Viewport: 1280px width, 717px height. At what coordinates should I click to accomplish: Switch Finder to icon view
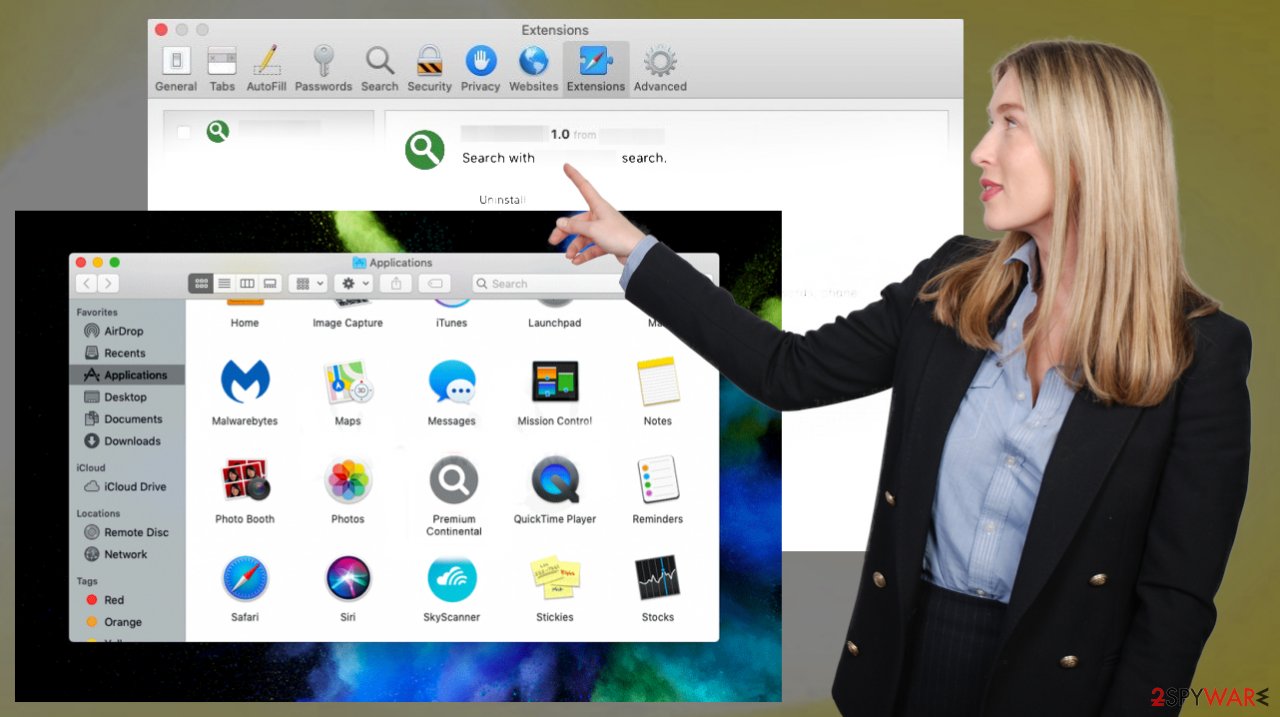point(201,284)
